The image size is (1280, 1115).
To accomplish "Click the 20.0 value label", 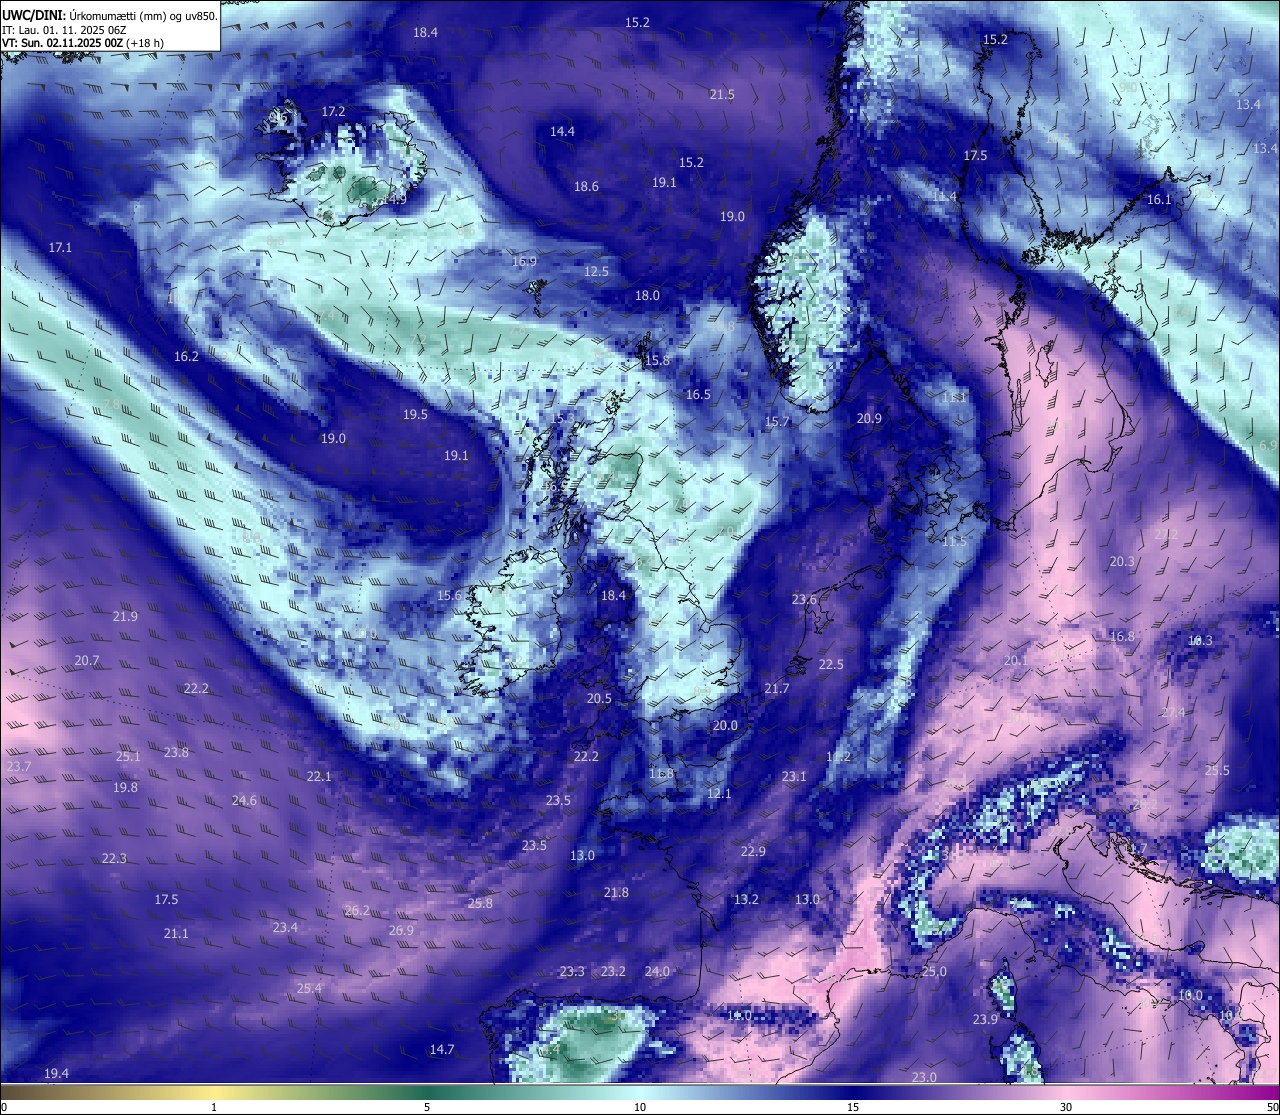I will [724, 725].
